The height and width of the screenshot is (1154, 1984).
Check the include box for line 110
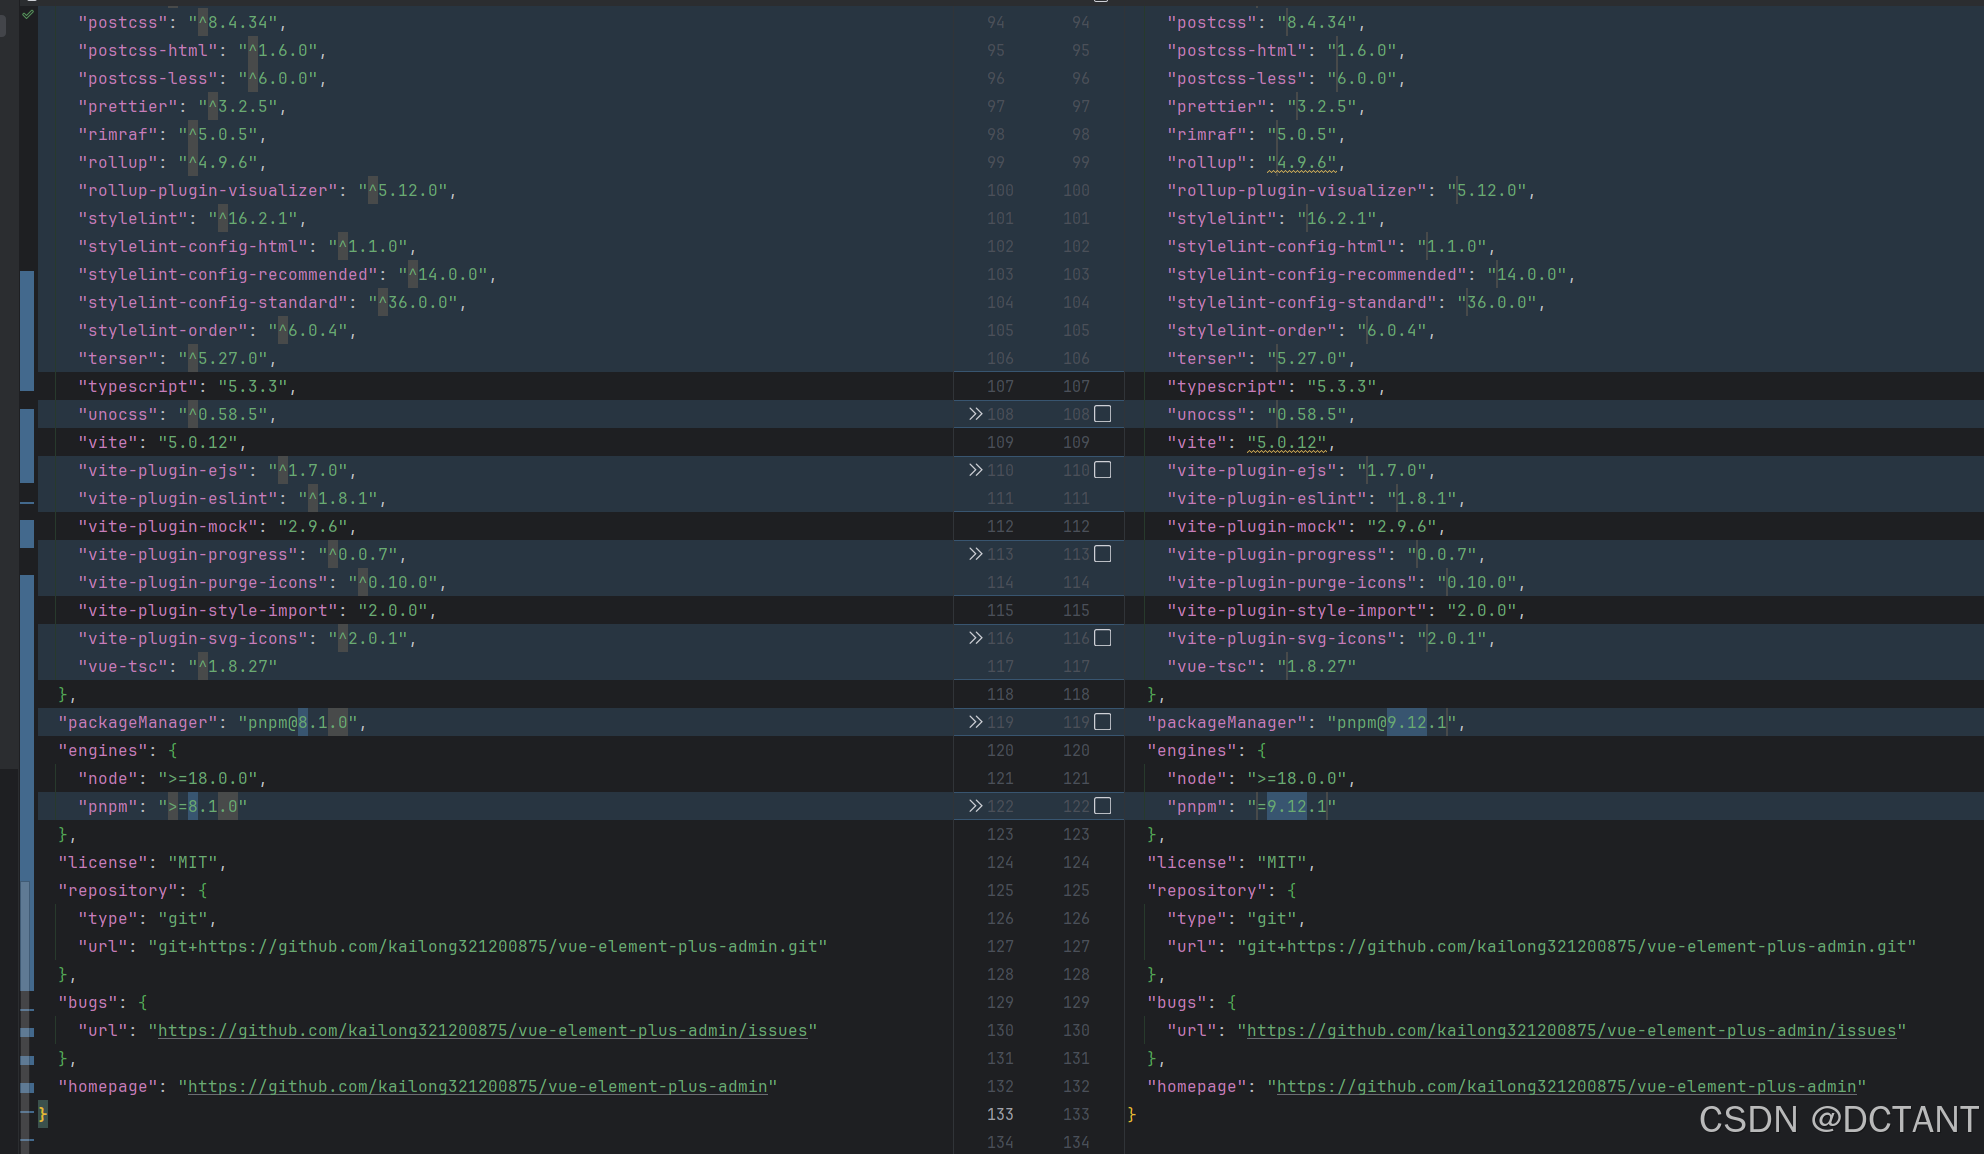click(1102, 470)
